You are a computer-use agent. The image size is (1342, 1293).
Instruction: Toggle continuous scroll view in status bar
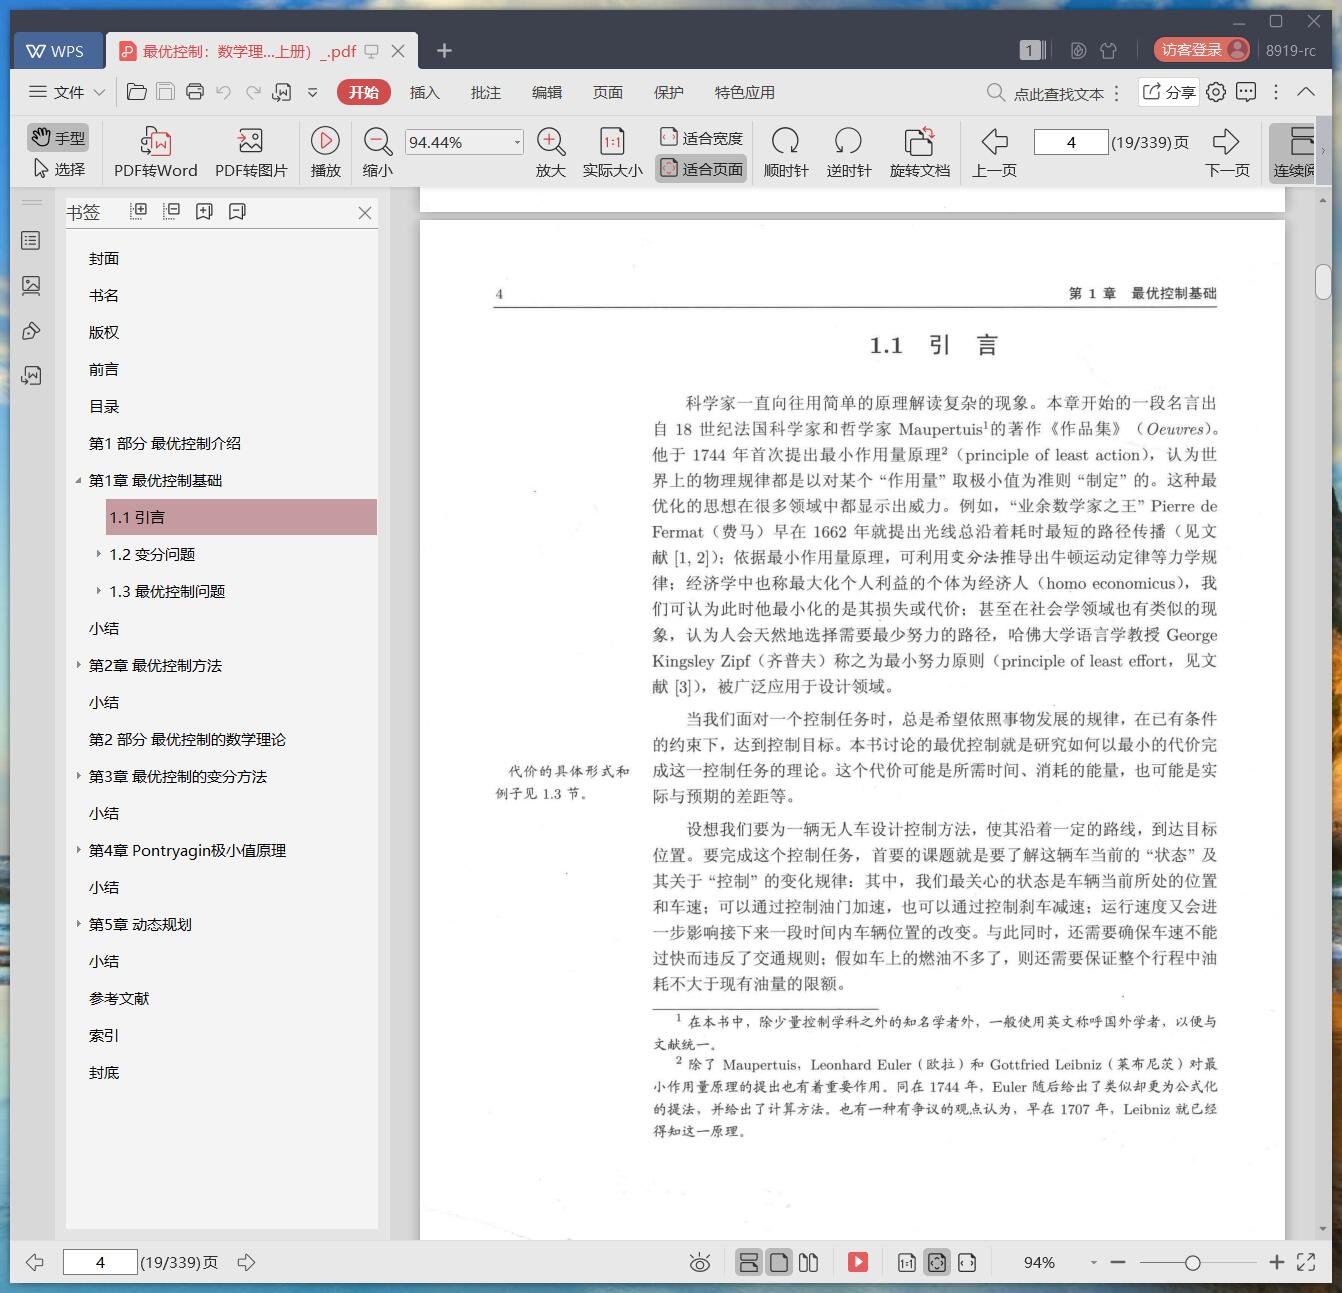point(748,1262)
